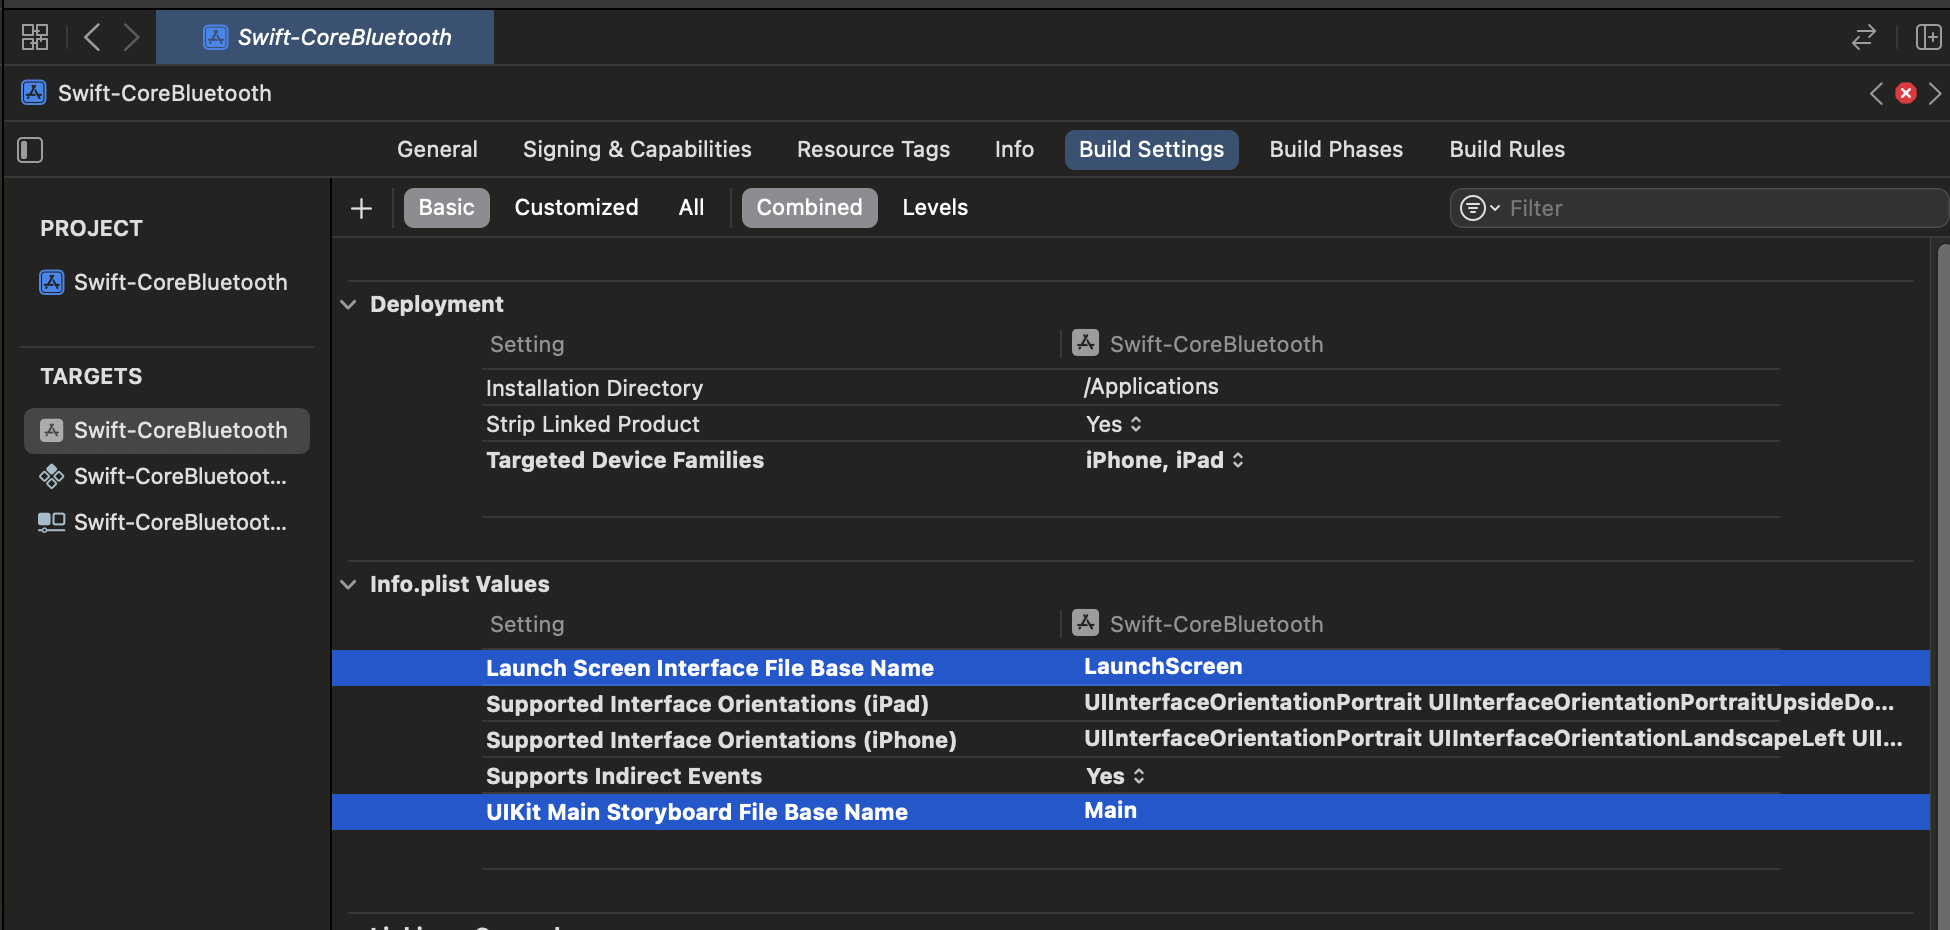Viewport: 1950px width, 930px height.
Task: Click the Main storyboard value
Action: click(1110, 810)
